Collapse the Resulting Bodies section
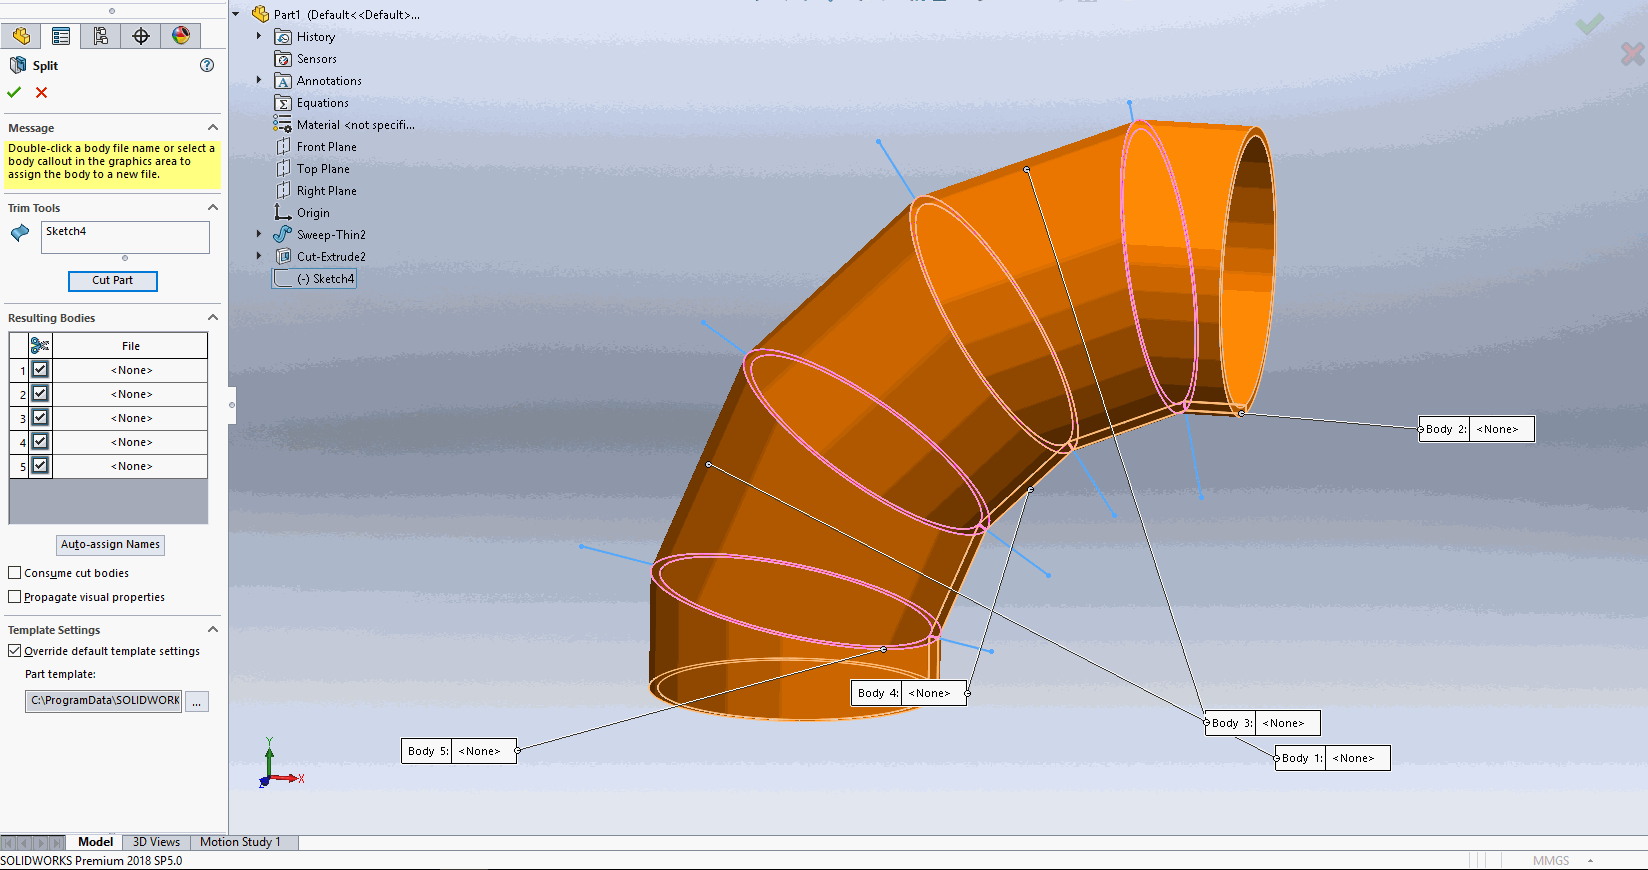The width and height of the screenshot is (1648, 870). click(x=212, y=318)
